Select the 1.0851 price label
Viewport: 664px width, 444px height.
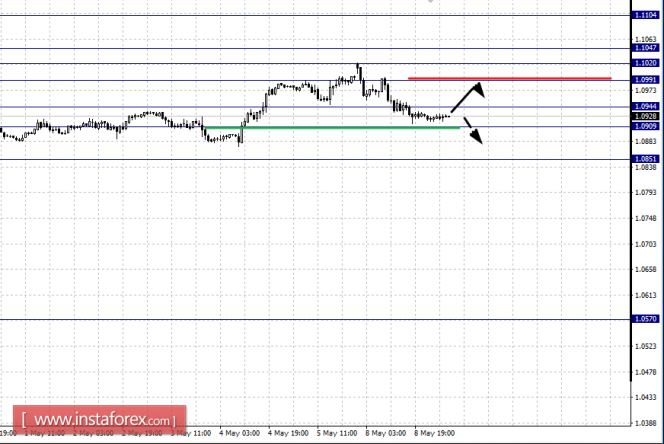coord(645,159)
